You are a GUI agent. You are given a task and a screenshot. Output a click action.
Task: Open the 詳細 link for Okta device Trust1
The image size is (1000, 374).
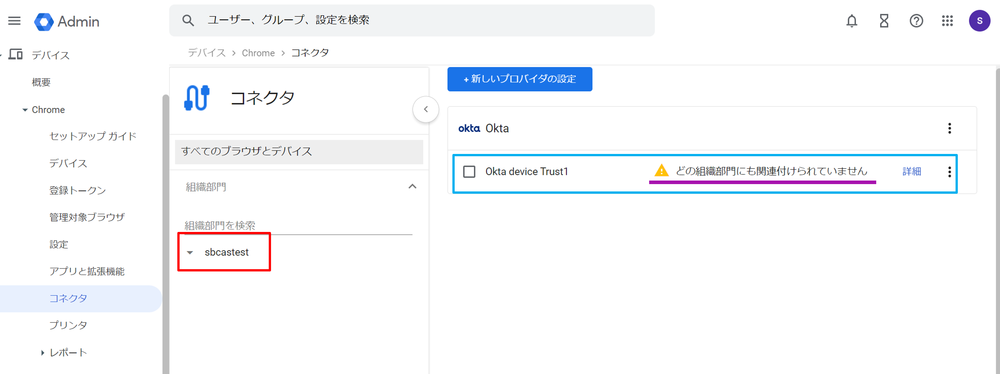tap(911, 172)
